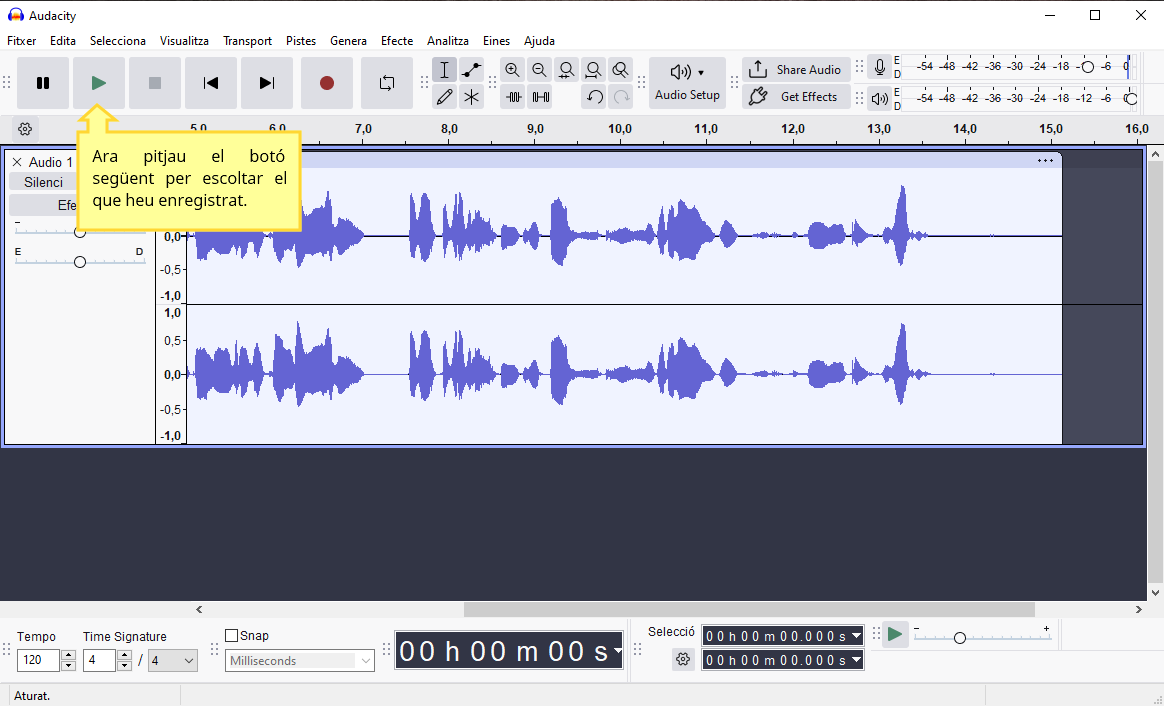Open the Selecciona menu
Viewport: 1164px width, 706px height.
pyautogui.click(x=117, y=41)
